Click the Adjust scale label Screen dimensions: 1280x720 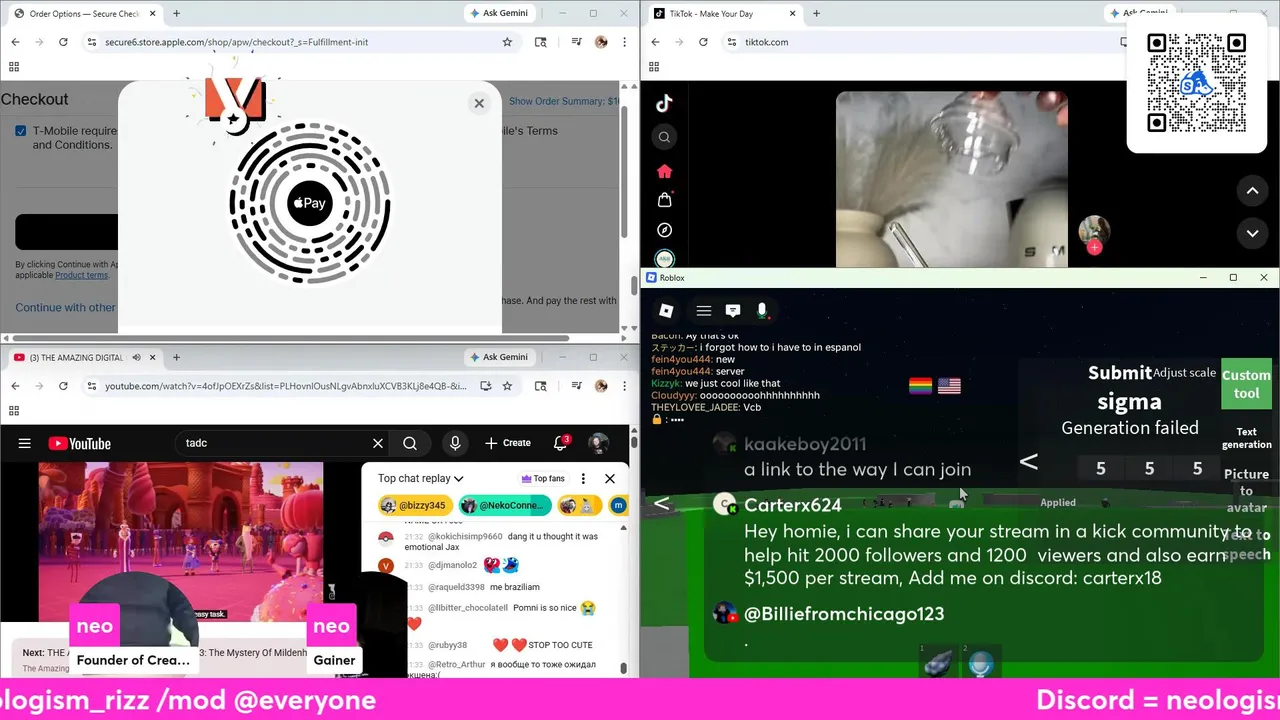[1184, 373]
